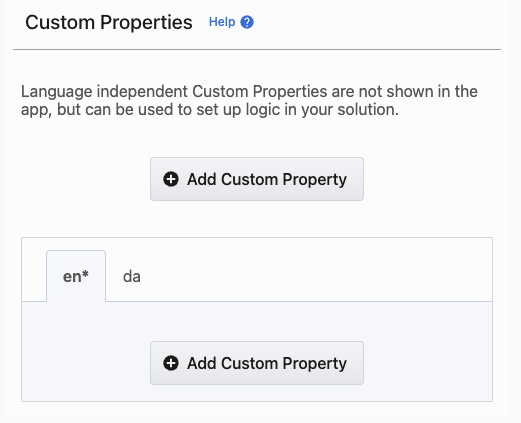The width and height of the screenshot is (521, 423).
Task: Switch to the da language tab
Action: [x=132, y=277]
